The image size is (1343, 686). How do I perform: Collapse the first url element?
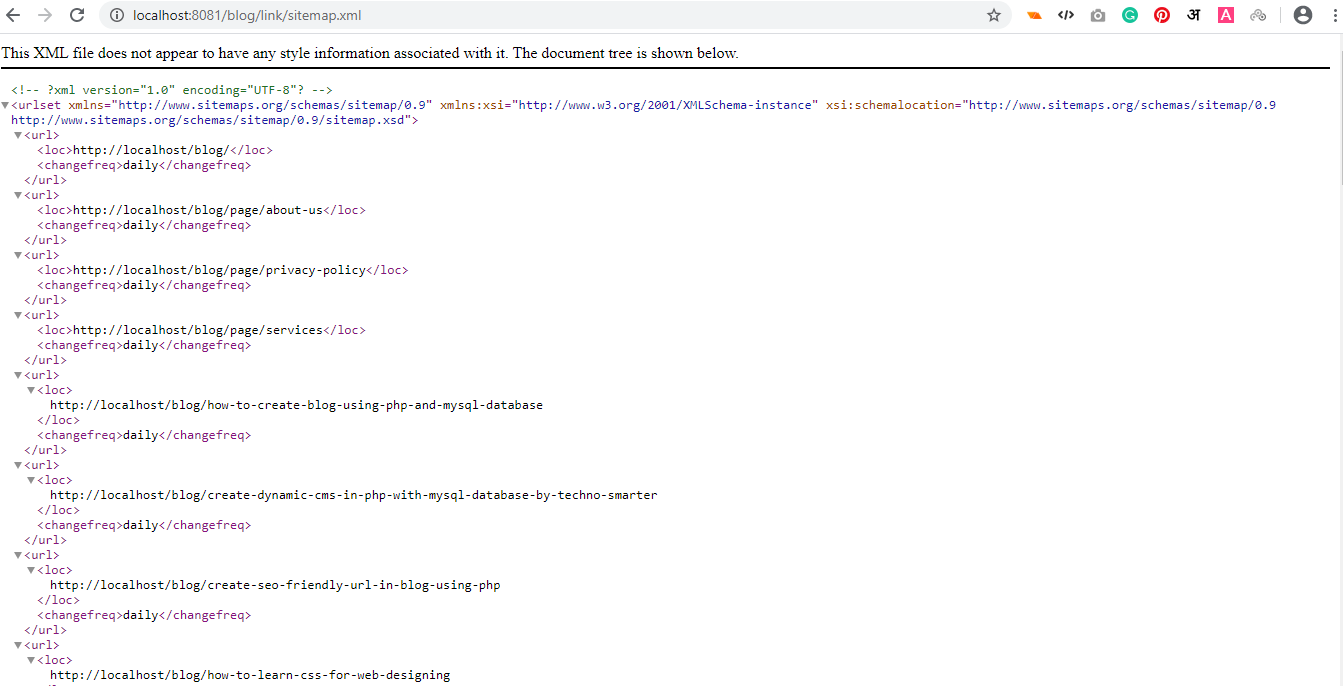click(x=17, y=134)
